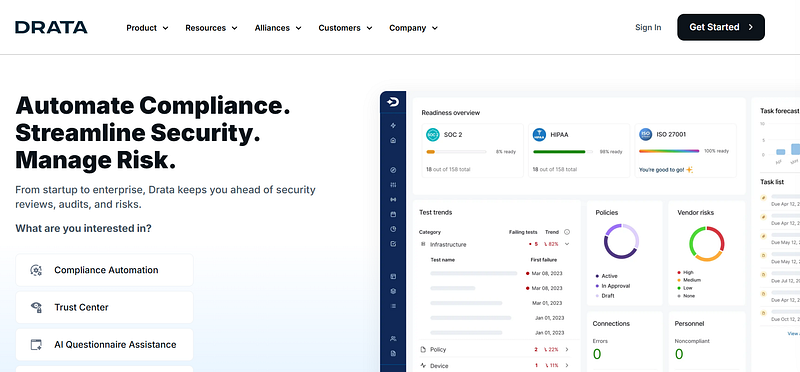The image size is (800, 372).
Task: Choose the Trust Center option
Action: pyautogui.click(x=105, y=308)
